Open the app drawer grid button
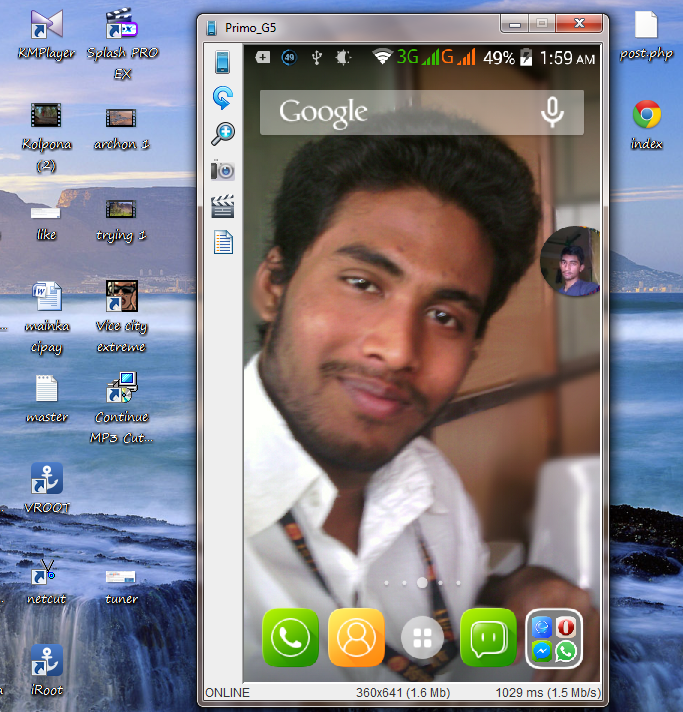Image resolution: width=683 pixels, height=712 pixels. point(422,638)
